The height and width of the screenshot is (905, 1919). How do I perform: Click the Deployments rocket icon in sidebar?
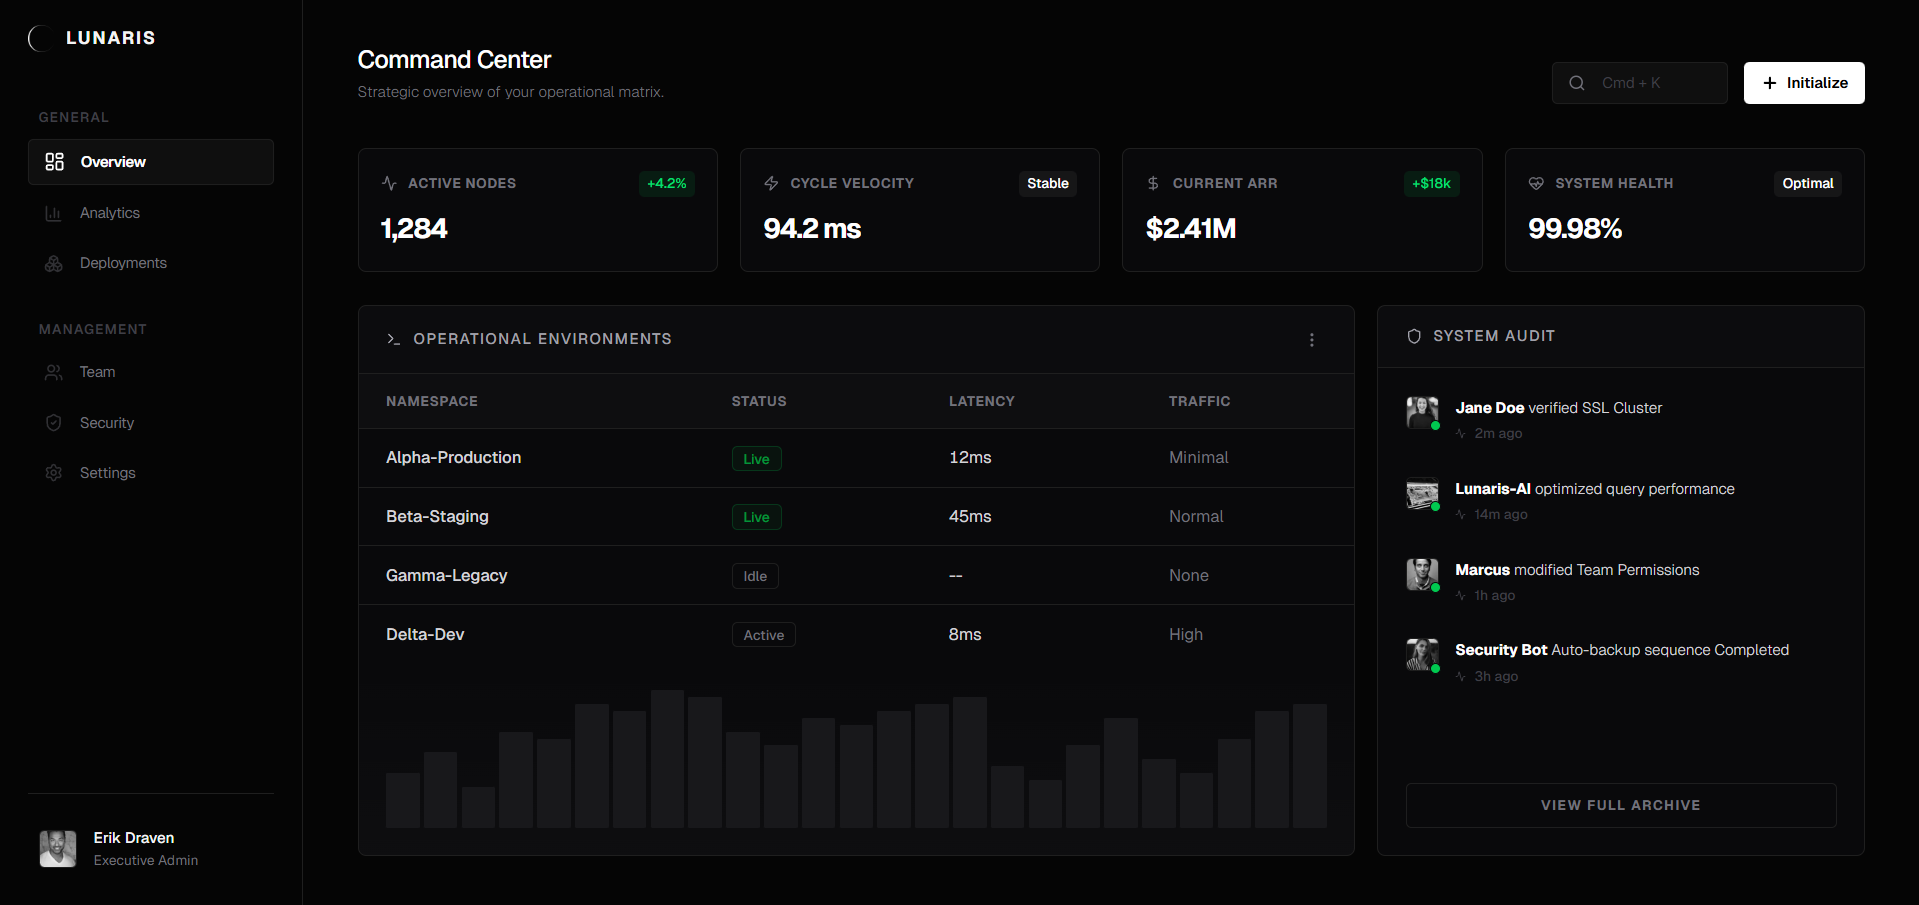coord(54,263)
